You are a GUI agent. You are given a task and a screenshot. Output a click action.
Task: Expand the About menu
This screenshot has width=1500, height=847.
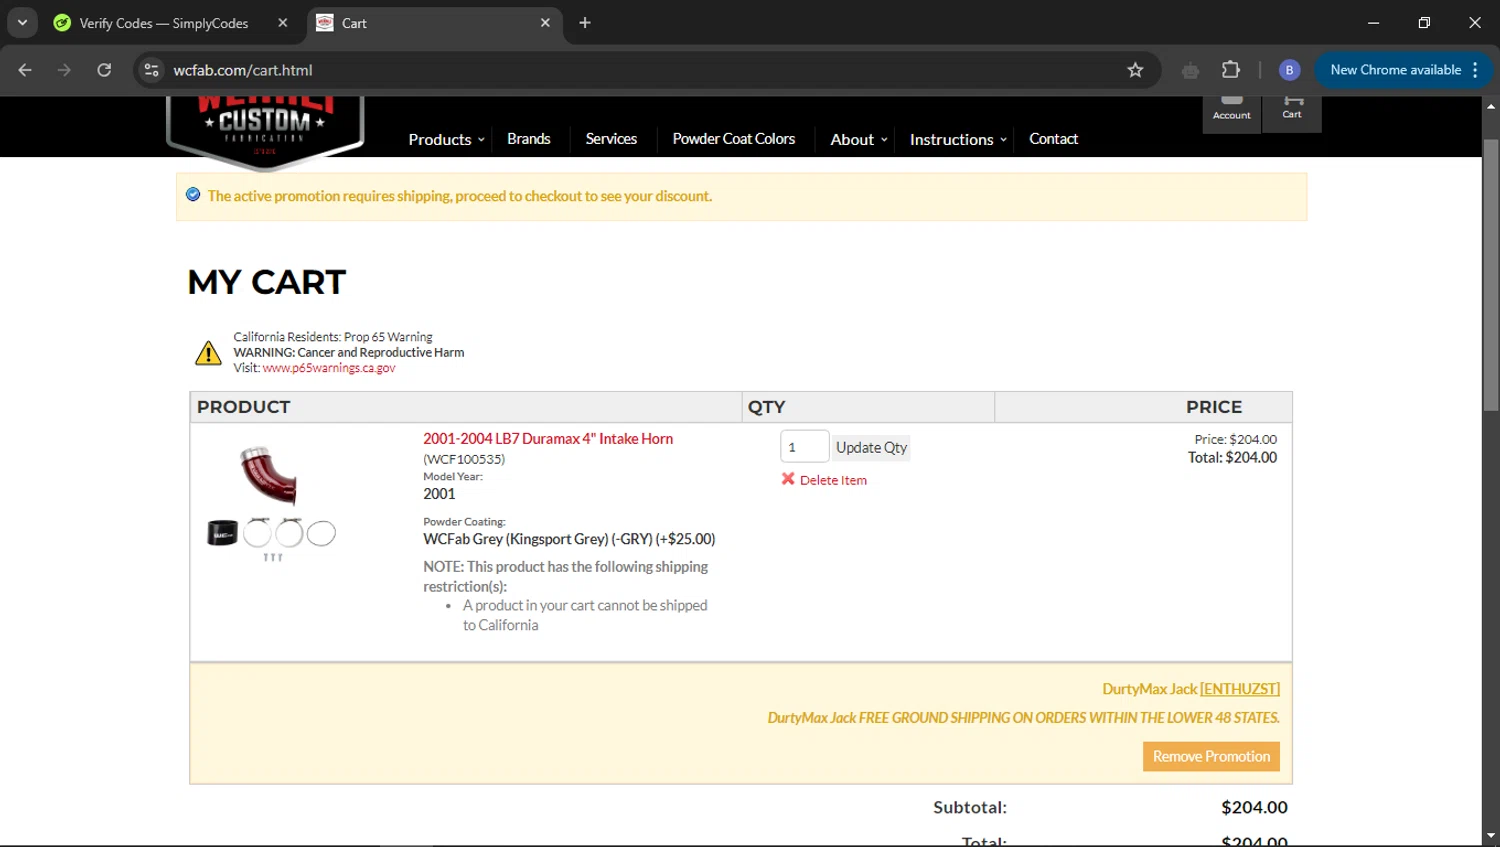(x=858, y=139)
